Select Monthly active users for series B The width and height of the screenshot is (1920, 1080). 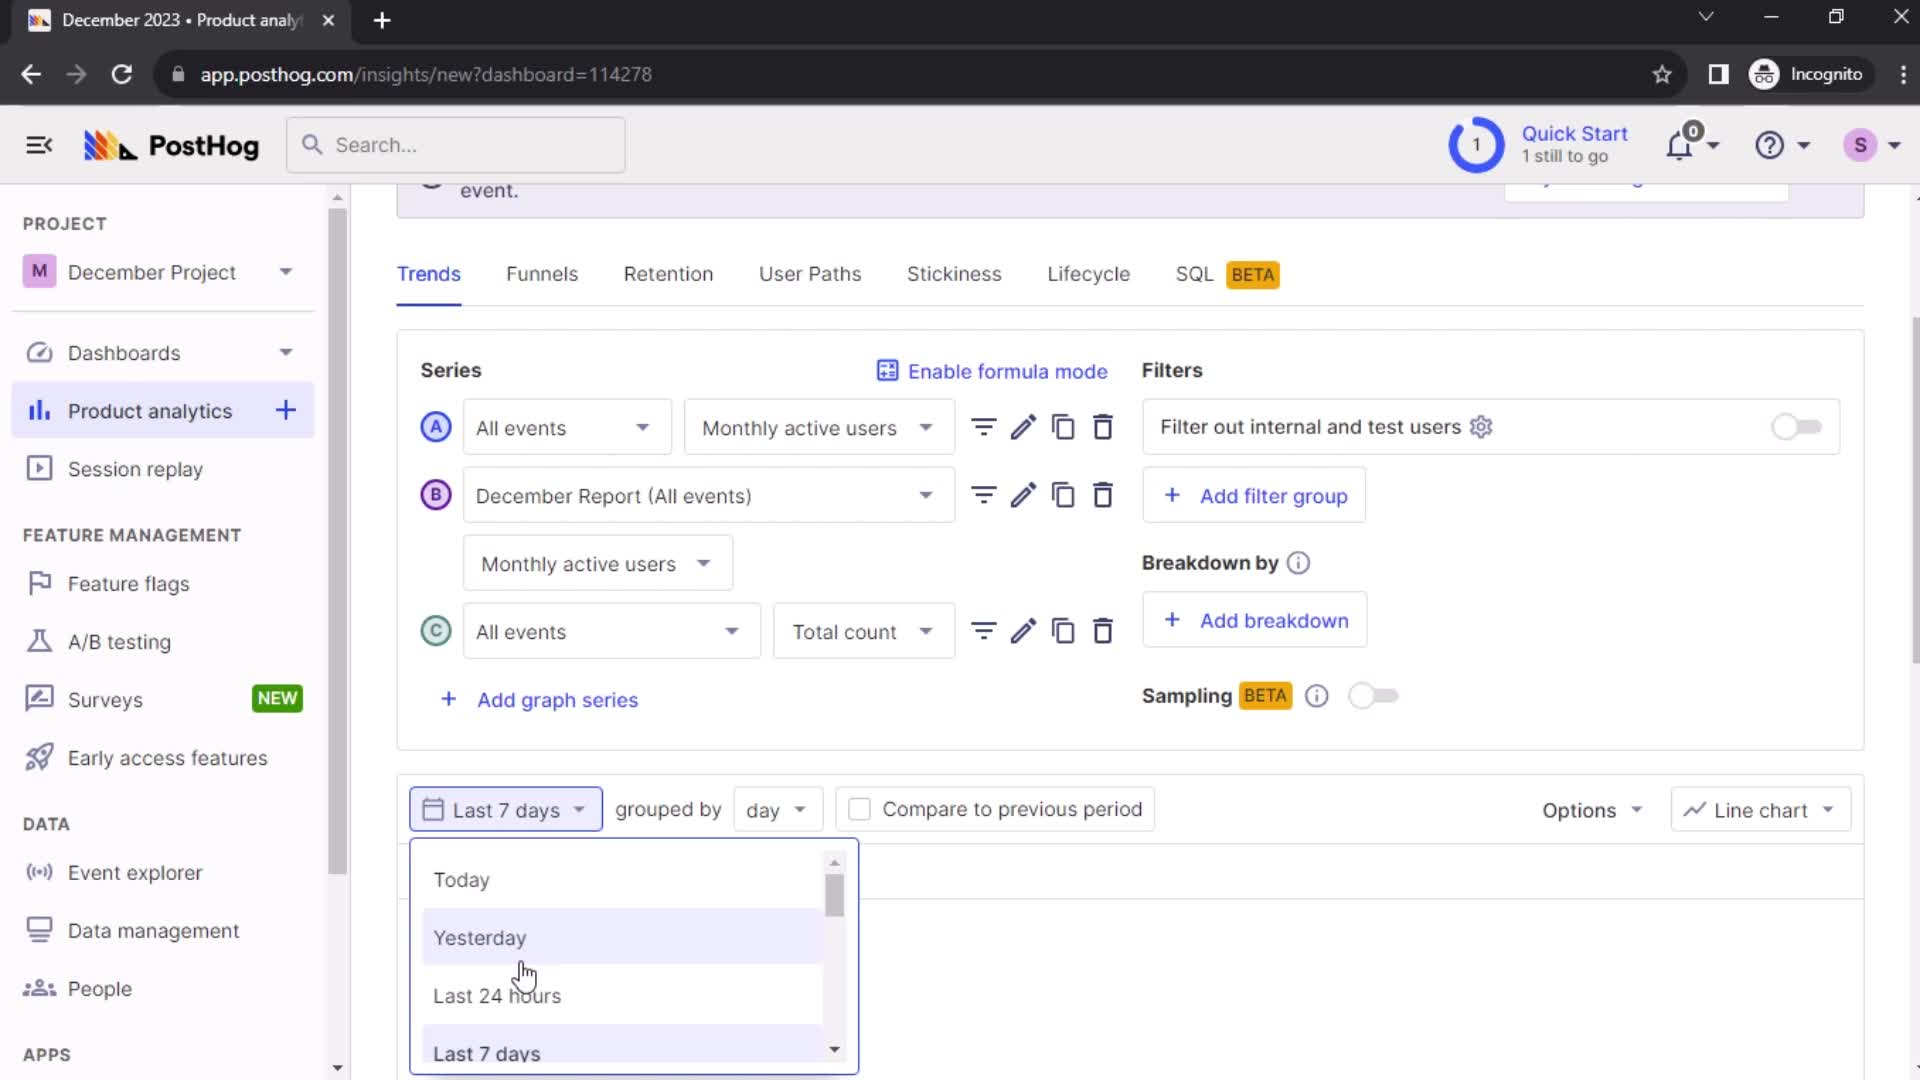click(596, 563)
